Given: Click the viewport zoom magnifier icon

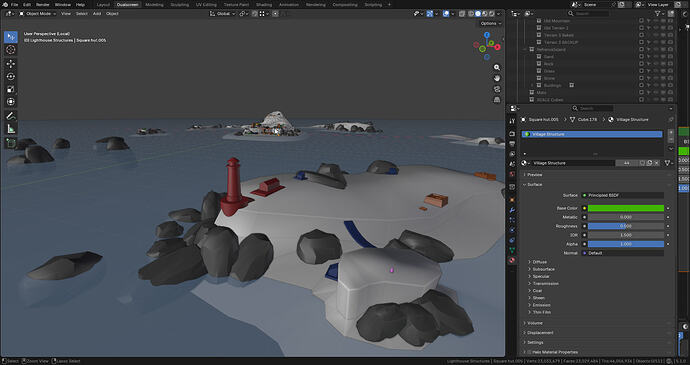Looking at the screenshot, I should [x=497, y=67].
